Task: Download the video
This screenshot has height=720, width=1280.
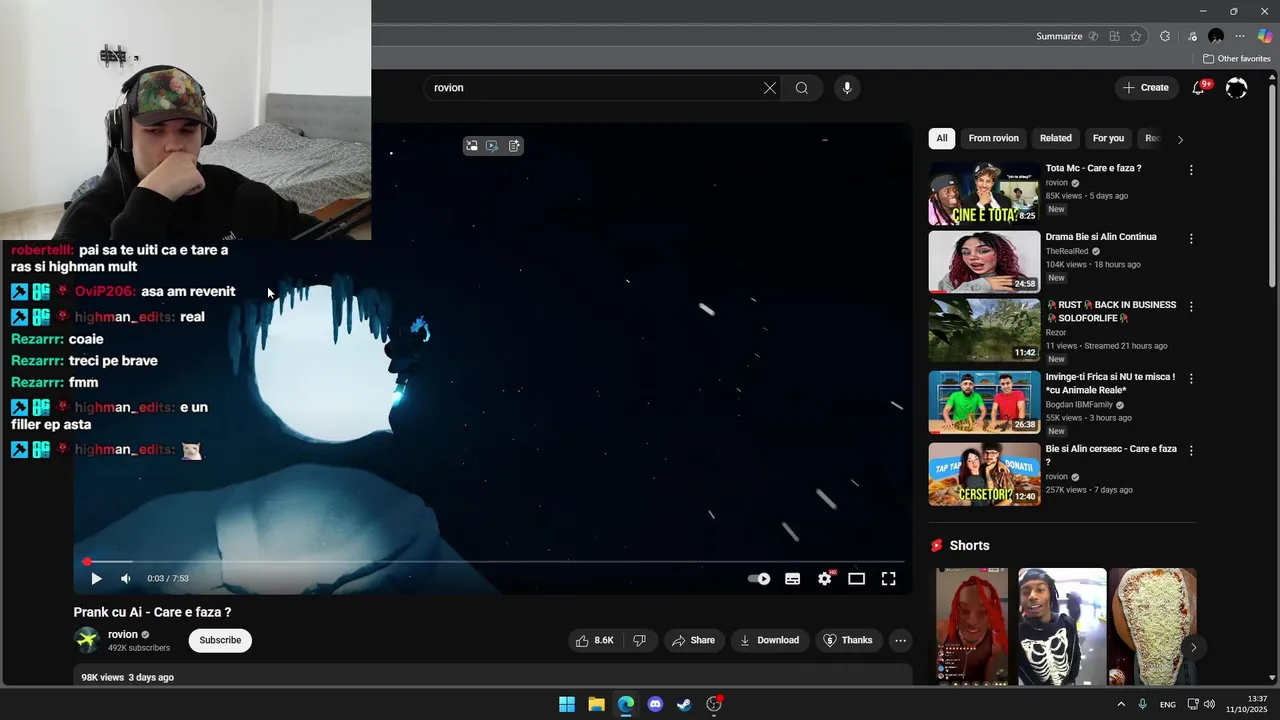Action: 769,640
